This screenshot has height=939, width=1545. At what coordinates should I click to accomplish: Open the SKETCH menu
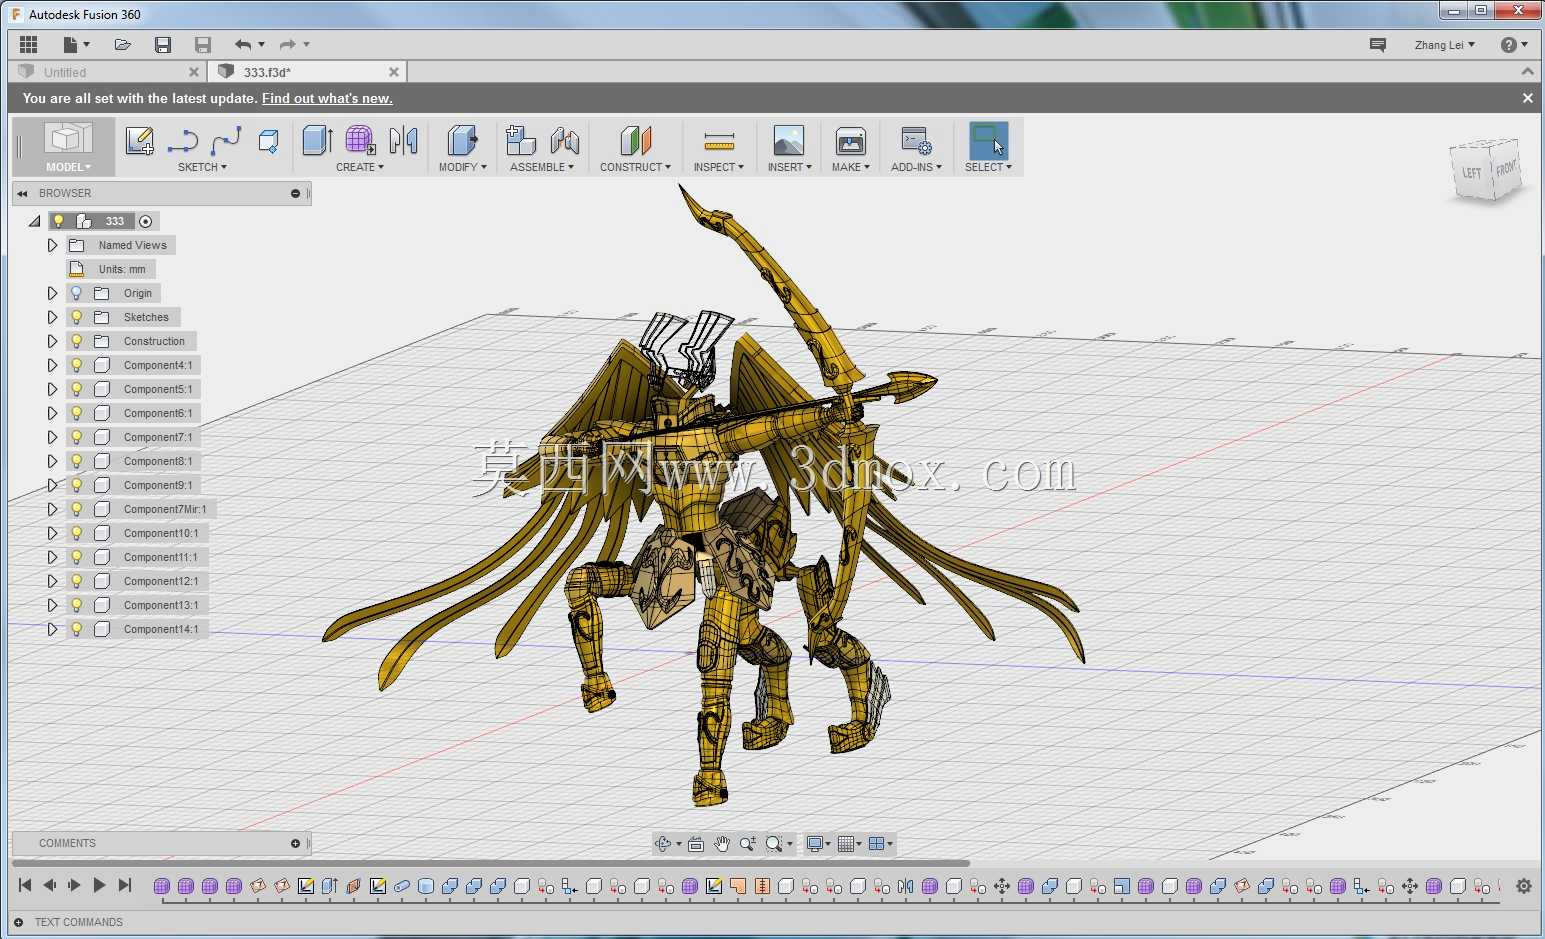202,167
